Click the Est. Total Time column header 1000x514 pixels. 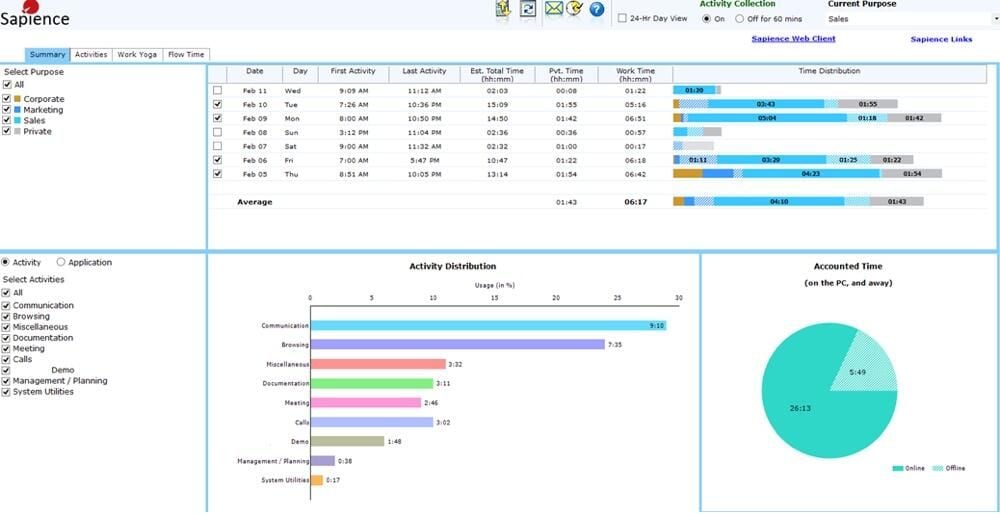(497, 73)
